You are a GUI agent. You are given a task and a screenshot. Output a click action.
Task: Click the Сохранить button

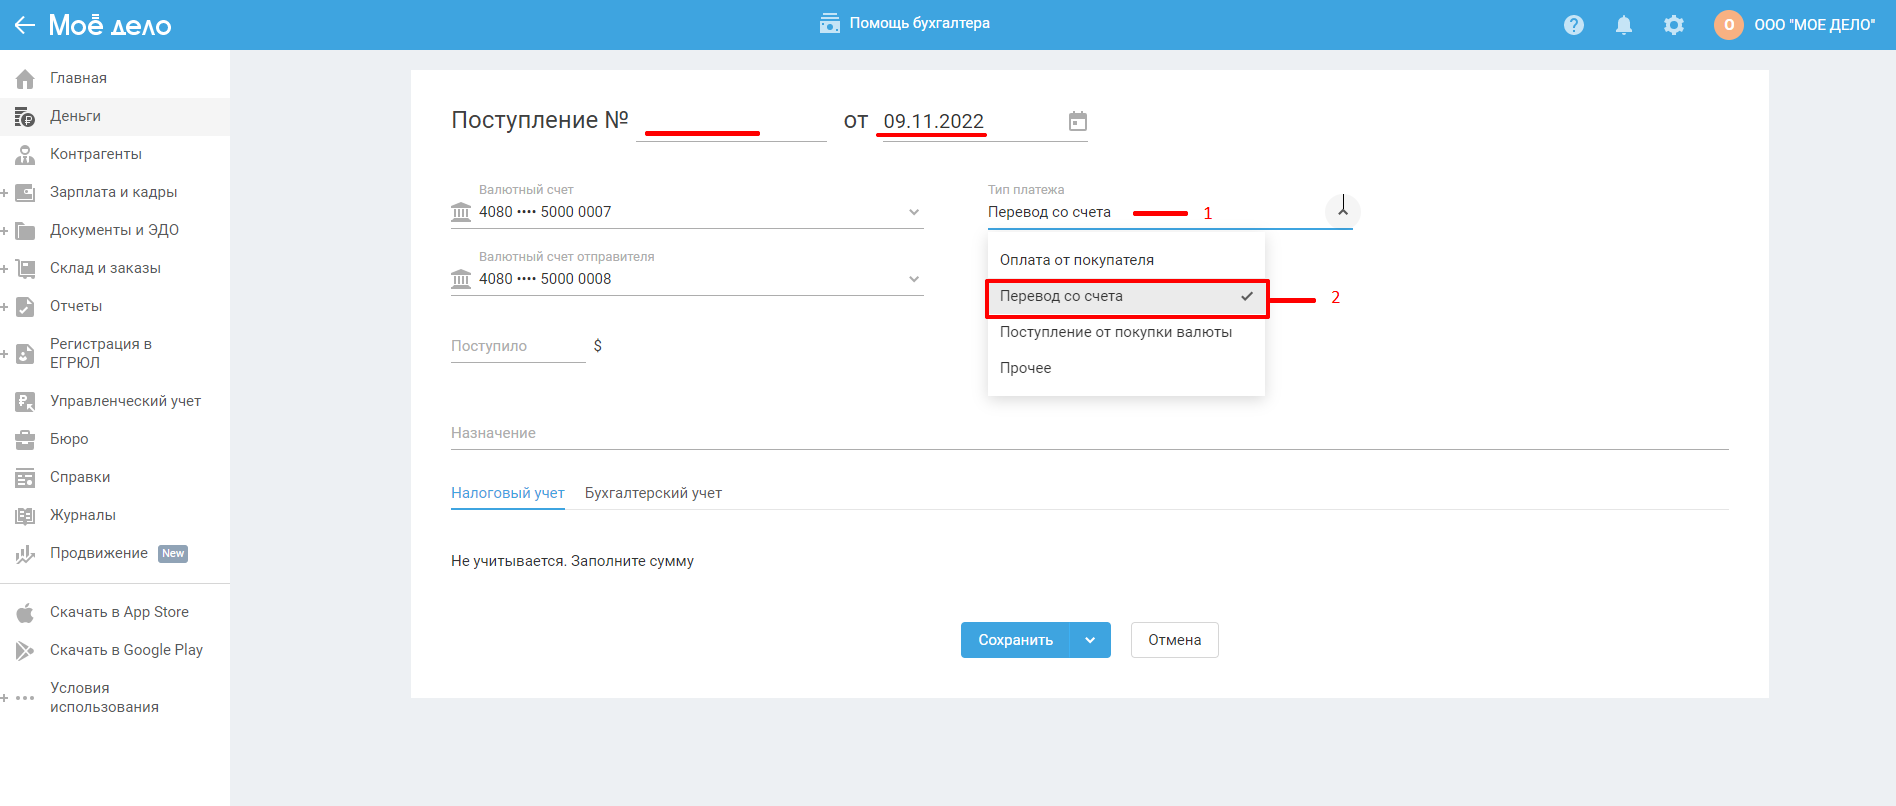pyautogui.click(x=1015, y=640)
